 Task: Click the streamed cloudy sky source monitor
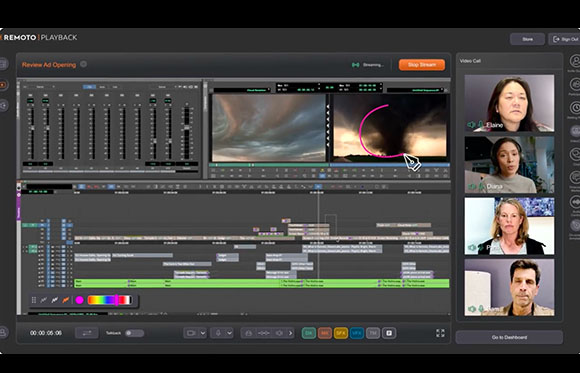pyautogui.click(x=269, y=128)
